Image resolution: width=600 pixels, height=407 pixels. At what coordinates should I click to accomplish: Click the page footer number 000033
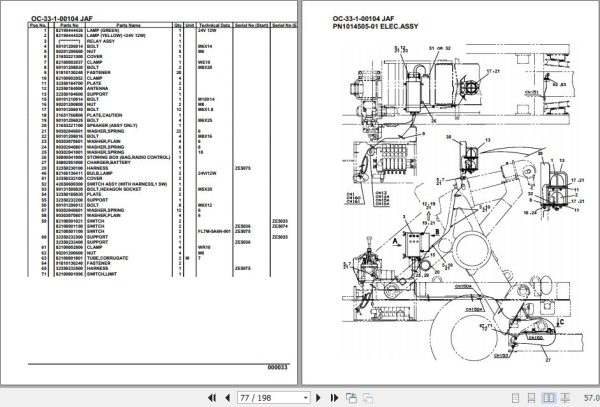pos(277,367)
